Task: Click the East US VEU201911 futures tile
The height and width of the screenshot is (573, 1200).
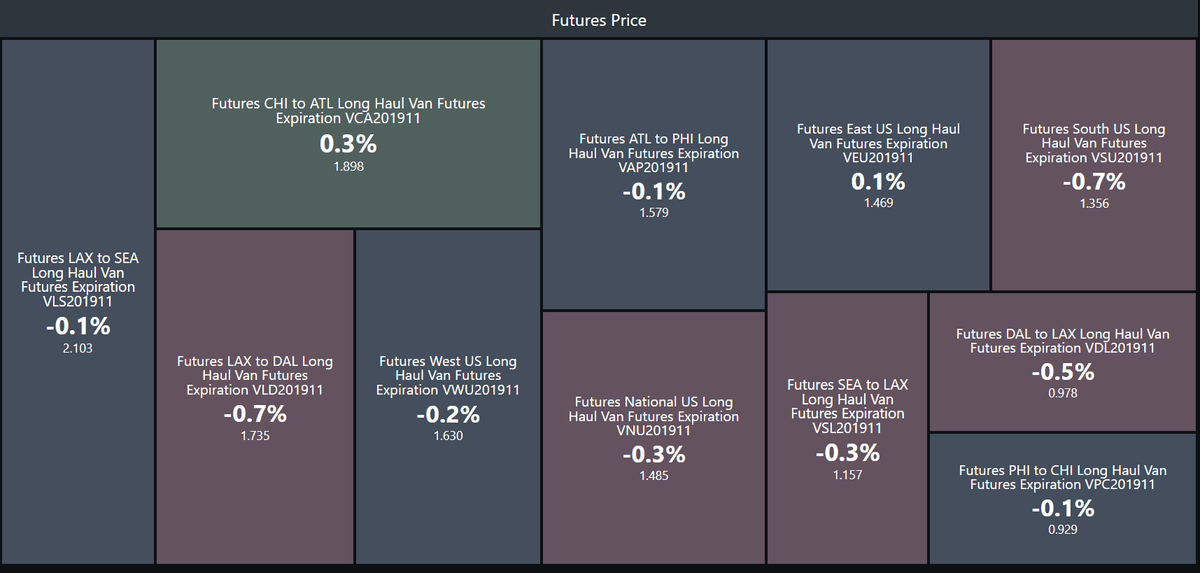Action: click(878, 166)
